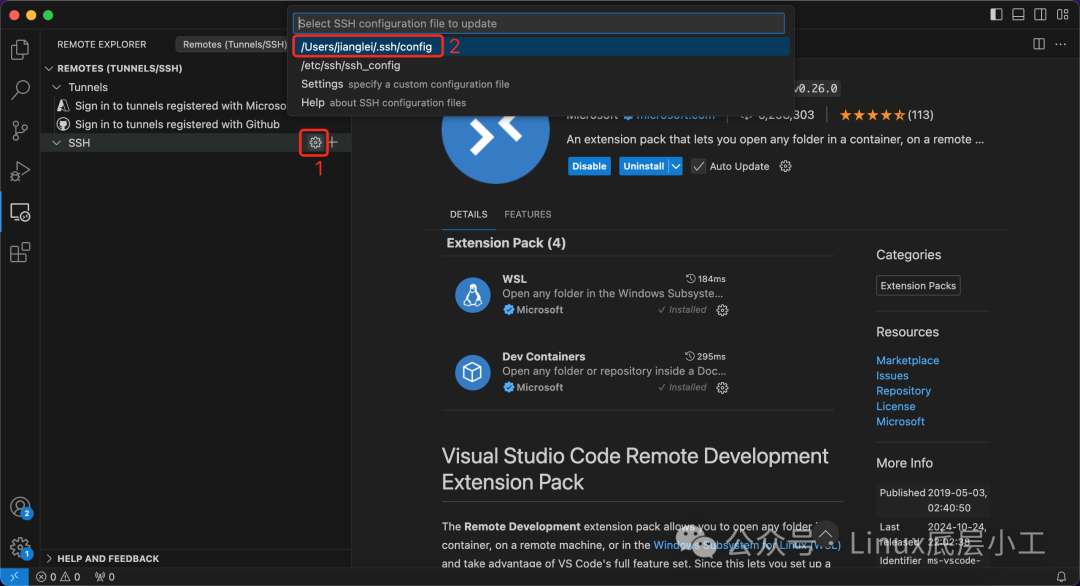The image size is (1080, 586).
Task: Open the Source Control view
Action: (20, 130)
